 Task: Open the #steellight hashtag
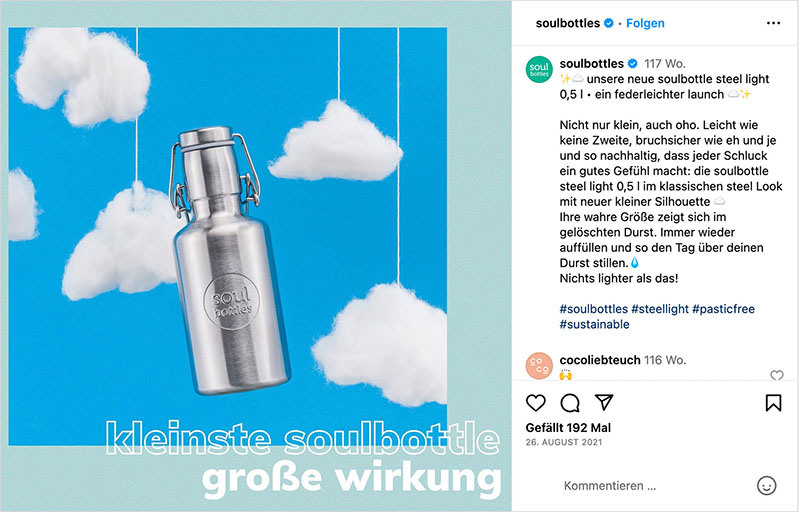pyautogui.click(x=660, y=309)
